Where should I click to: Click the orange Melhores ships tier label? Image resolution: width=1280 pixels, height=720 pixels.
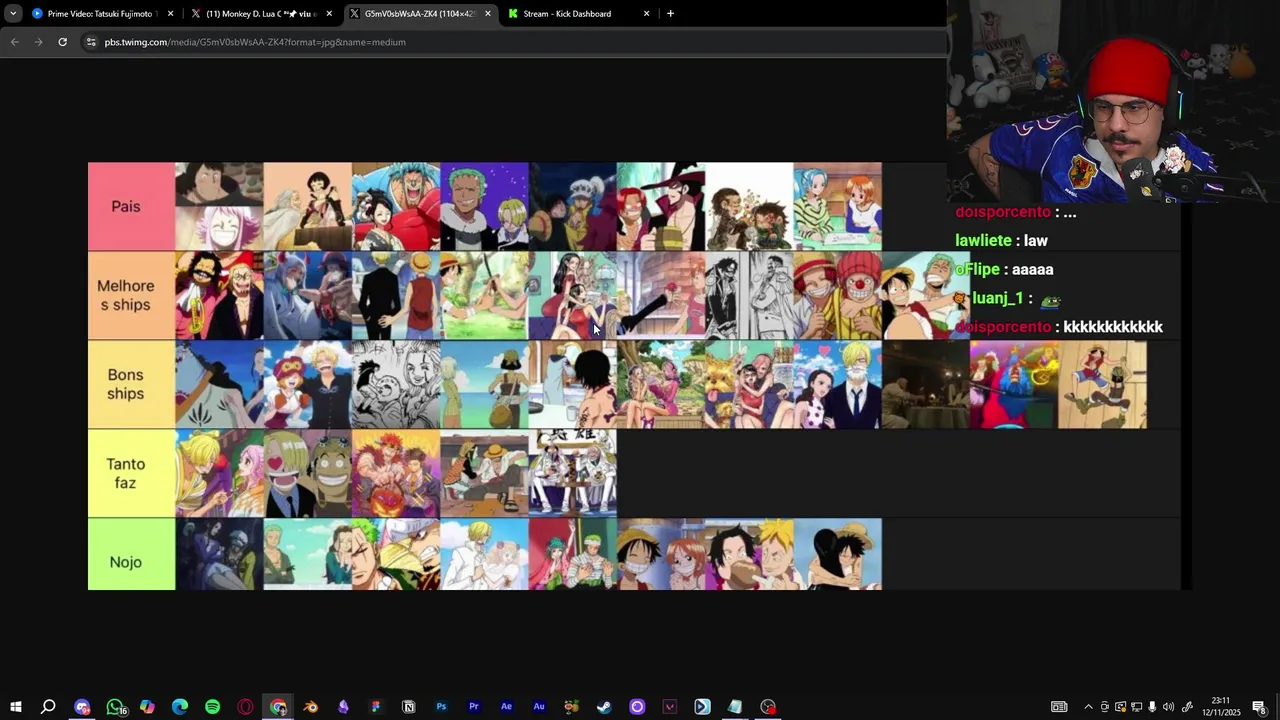tap(131, 295)
